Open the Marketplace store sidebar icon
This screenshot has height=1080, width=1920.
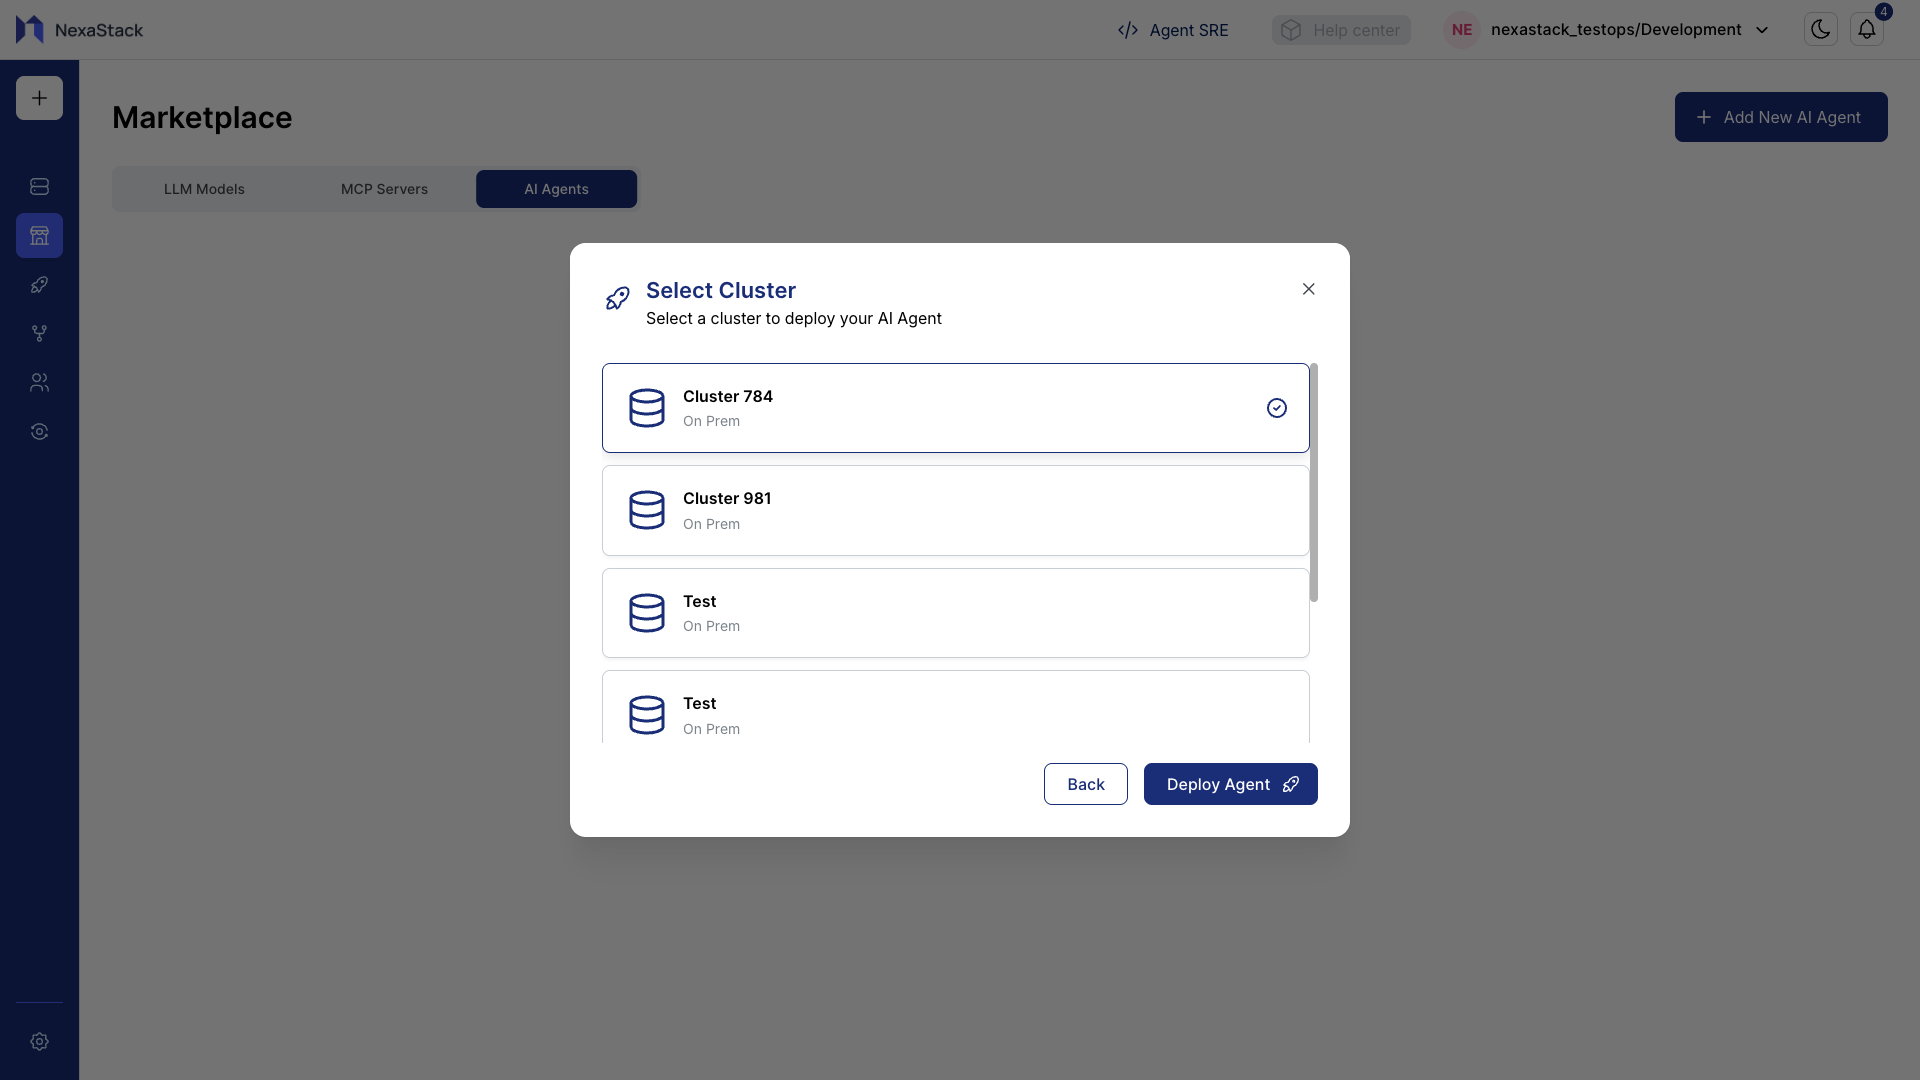pos(39,236)
